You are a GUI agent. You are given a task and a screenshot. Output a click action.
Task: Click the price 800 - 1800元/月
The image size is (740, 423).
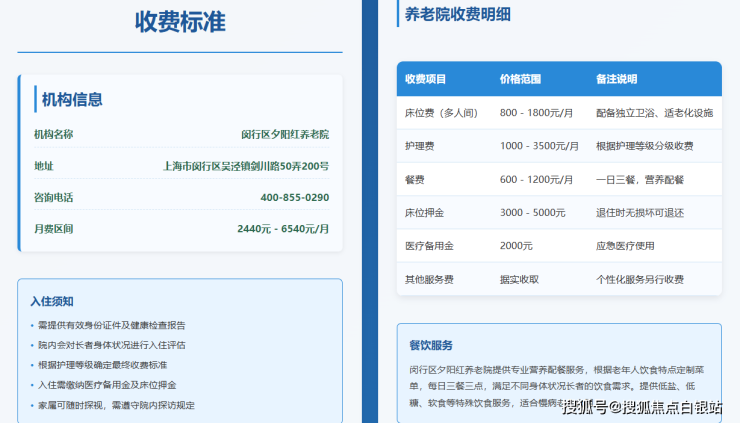[x=536, y=113]
